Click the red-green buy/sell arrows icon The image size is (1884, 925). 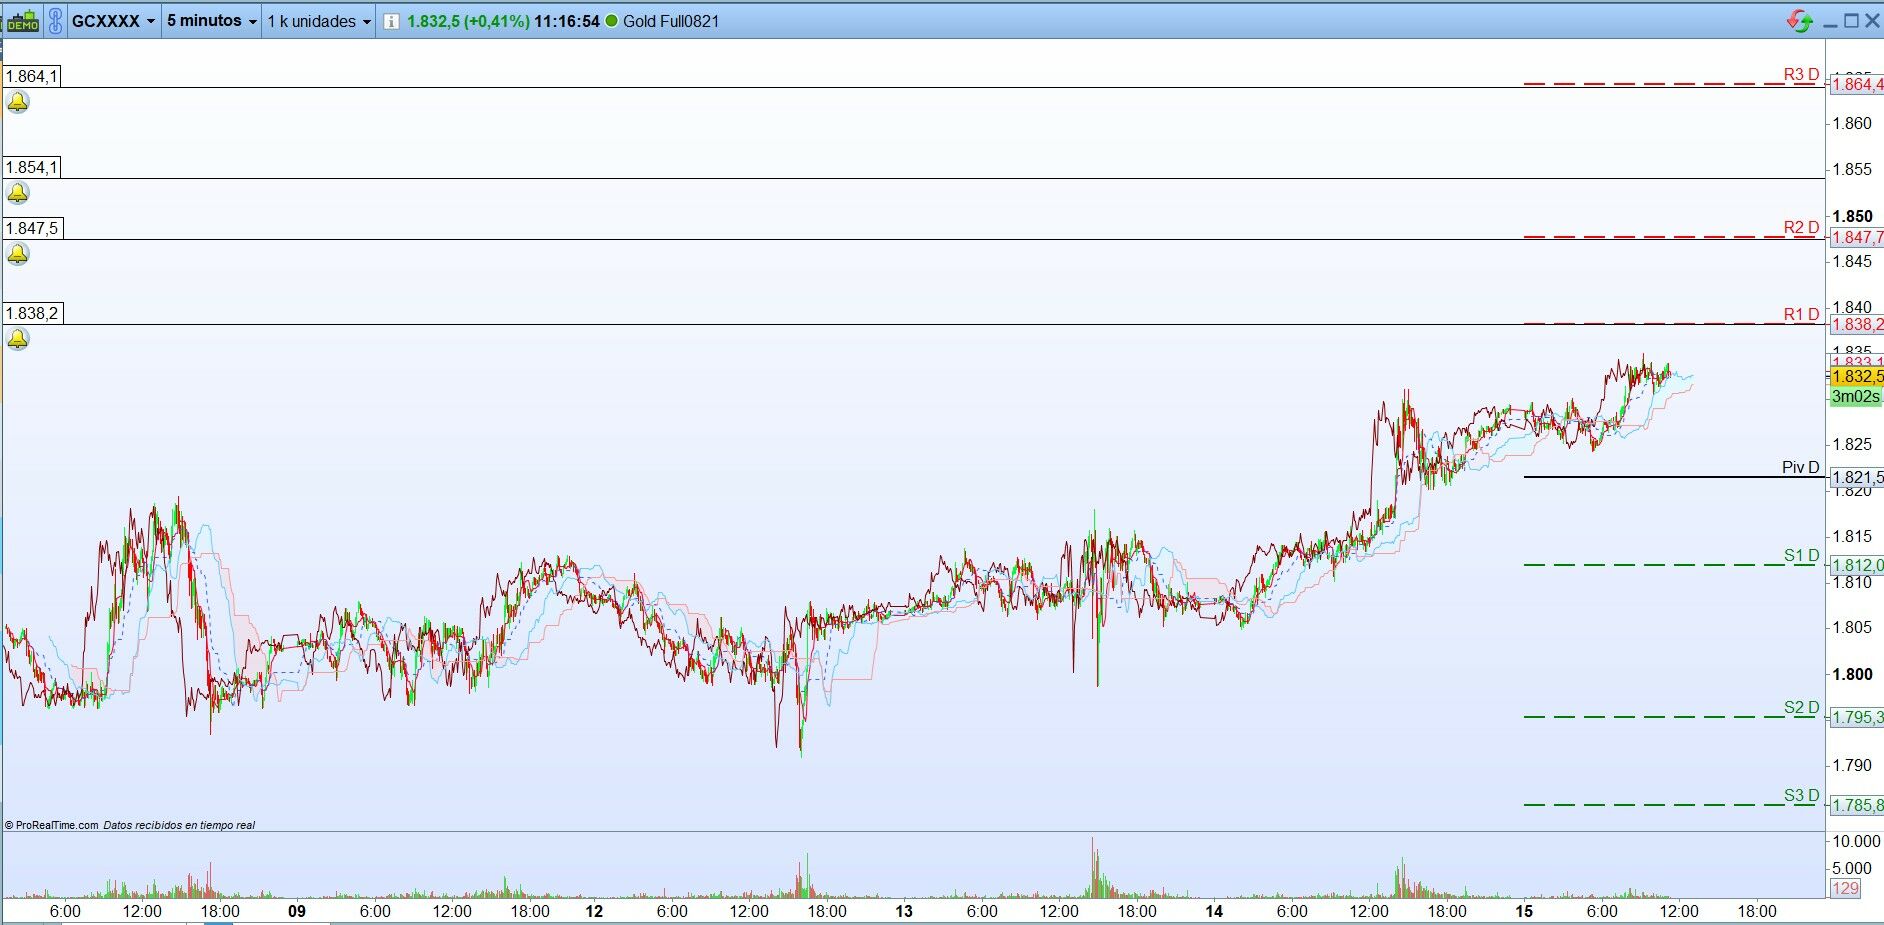pyautogui.click(x=1800, y=21)
